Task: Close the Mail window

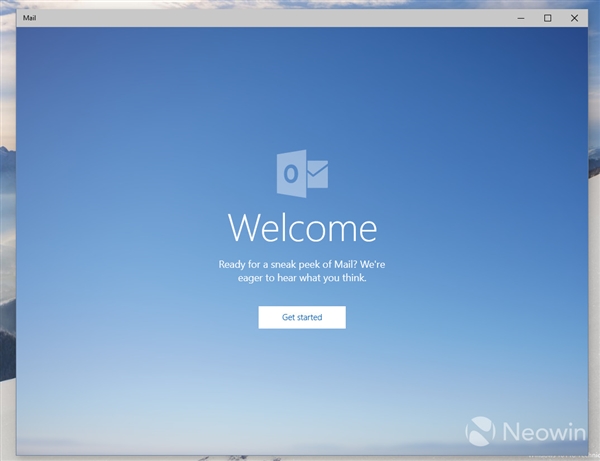Action: 573,18
